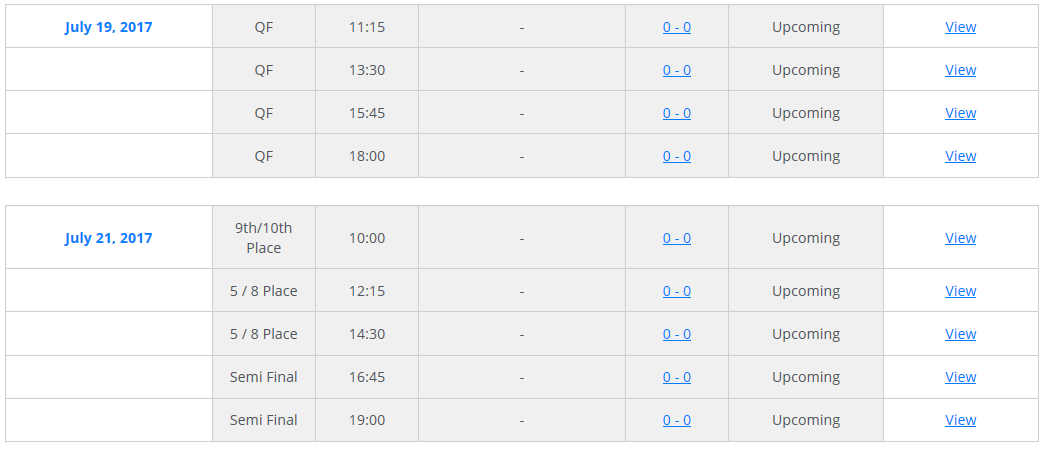The image size is (1045, 451).
Task: Click 0 - 0 score of 16:45 Semi Final
Action: [x=676, y=377]
